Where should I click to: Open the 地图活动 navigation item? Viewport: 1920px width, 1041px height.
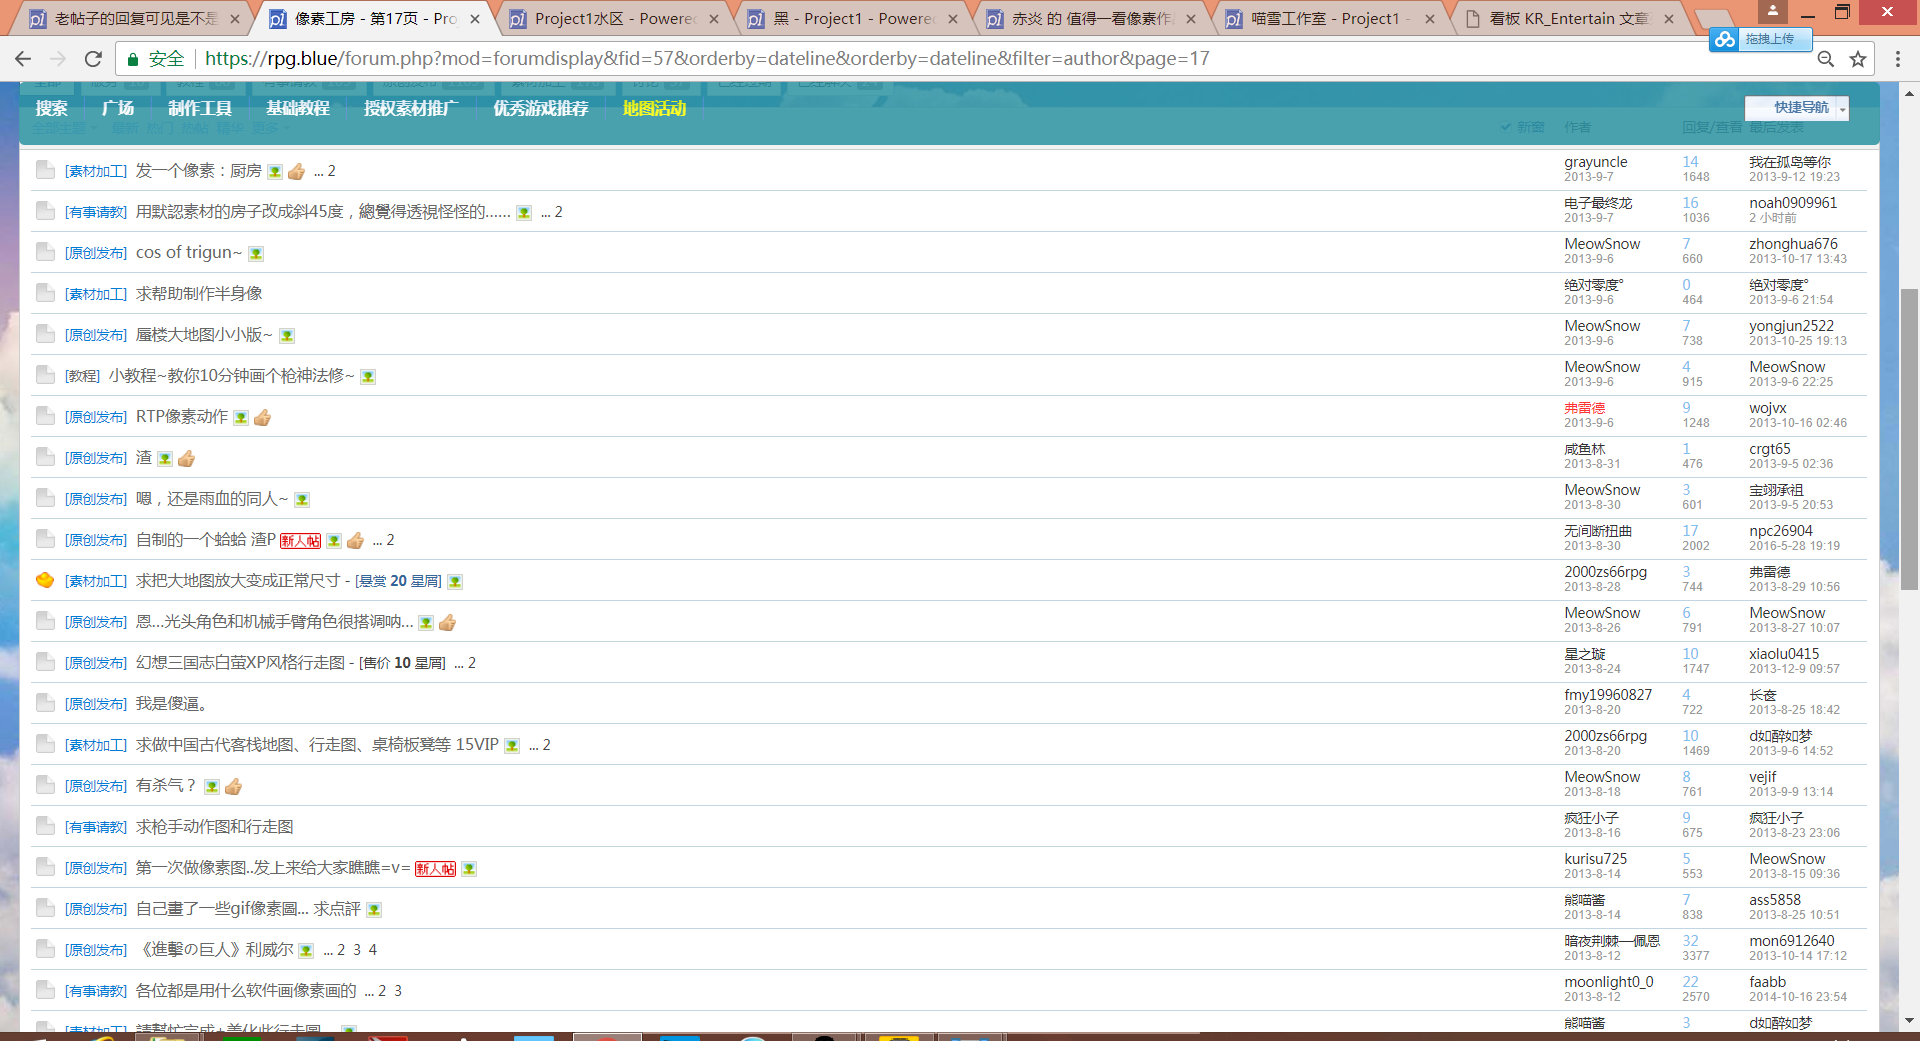point(655,108)
